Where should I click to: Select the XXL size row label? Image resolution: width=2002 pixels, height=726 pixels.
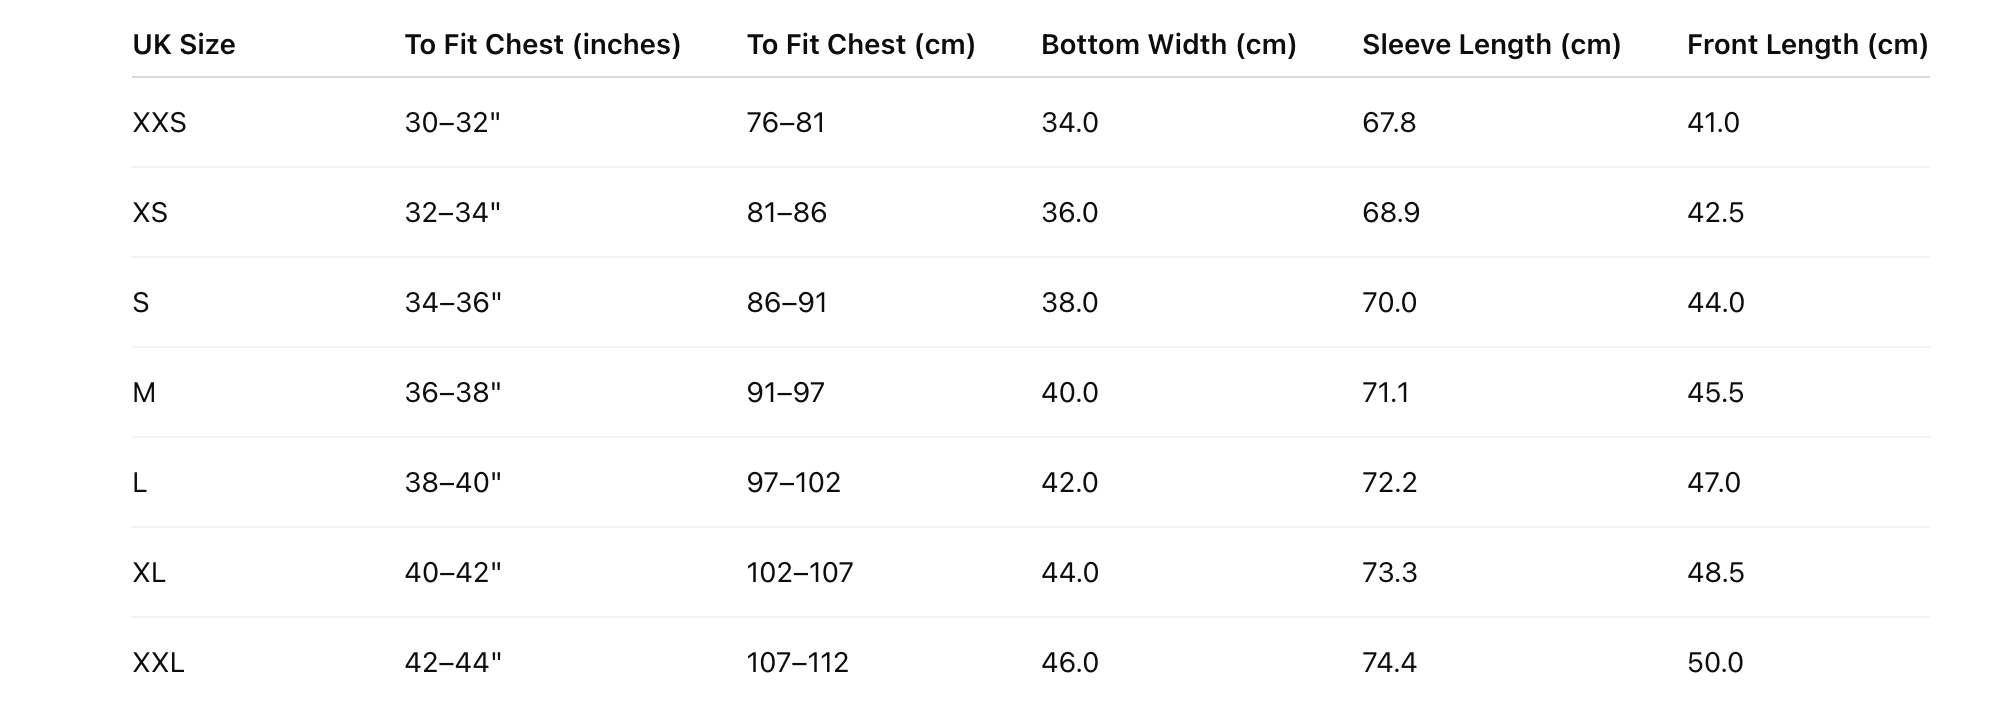tap(158, 663)
